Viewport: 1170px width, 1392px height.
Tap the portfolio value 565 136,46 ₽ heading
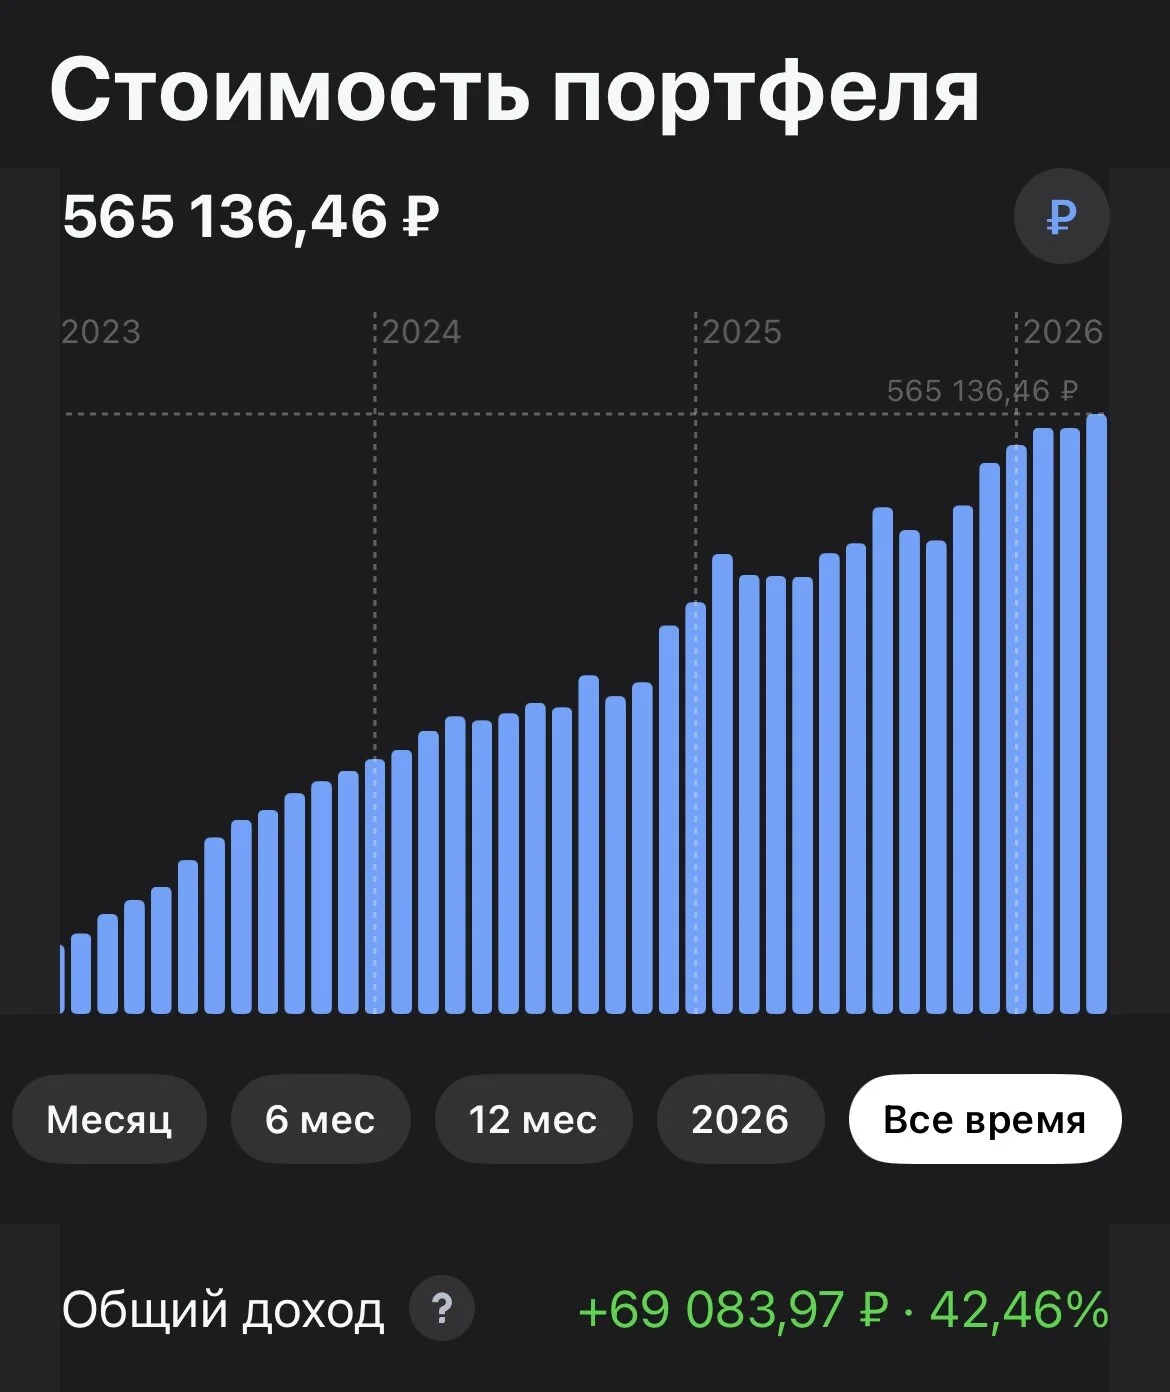(251, 217)
